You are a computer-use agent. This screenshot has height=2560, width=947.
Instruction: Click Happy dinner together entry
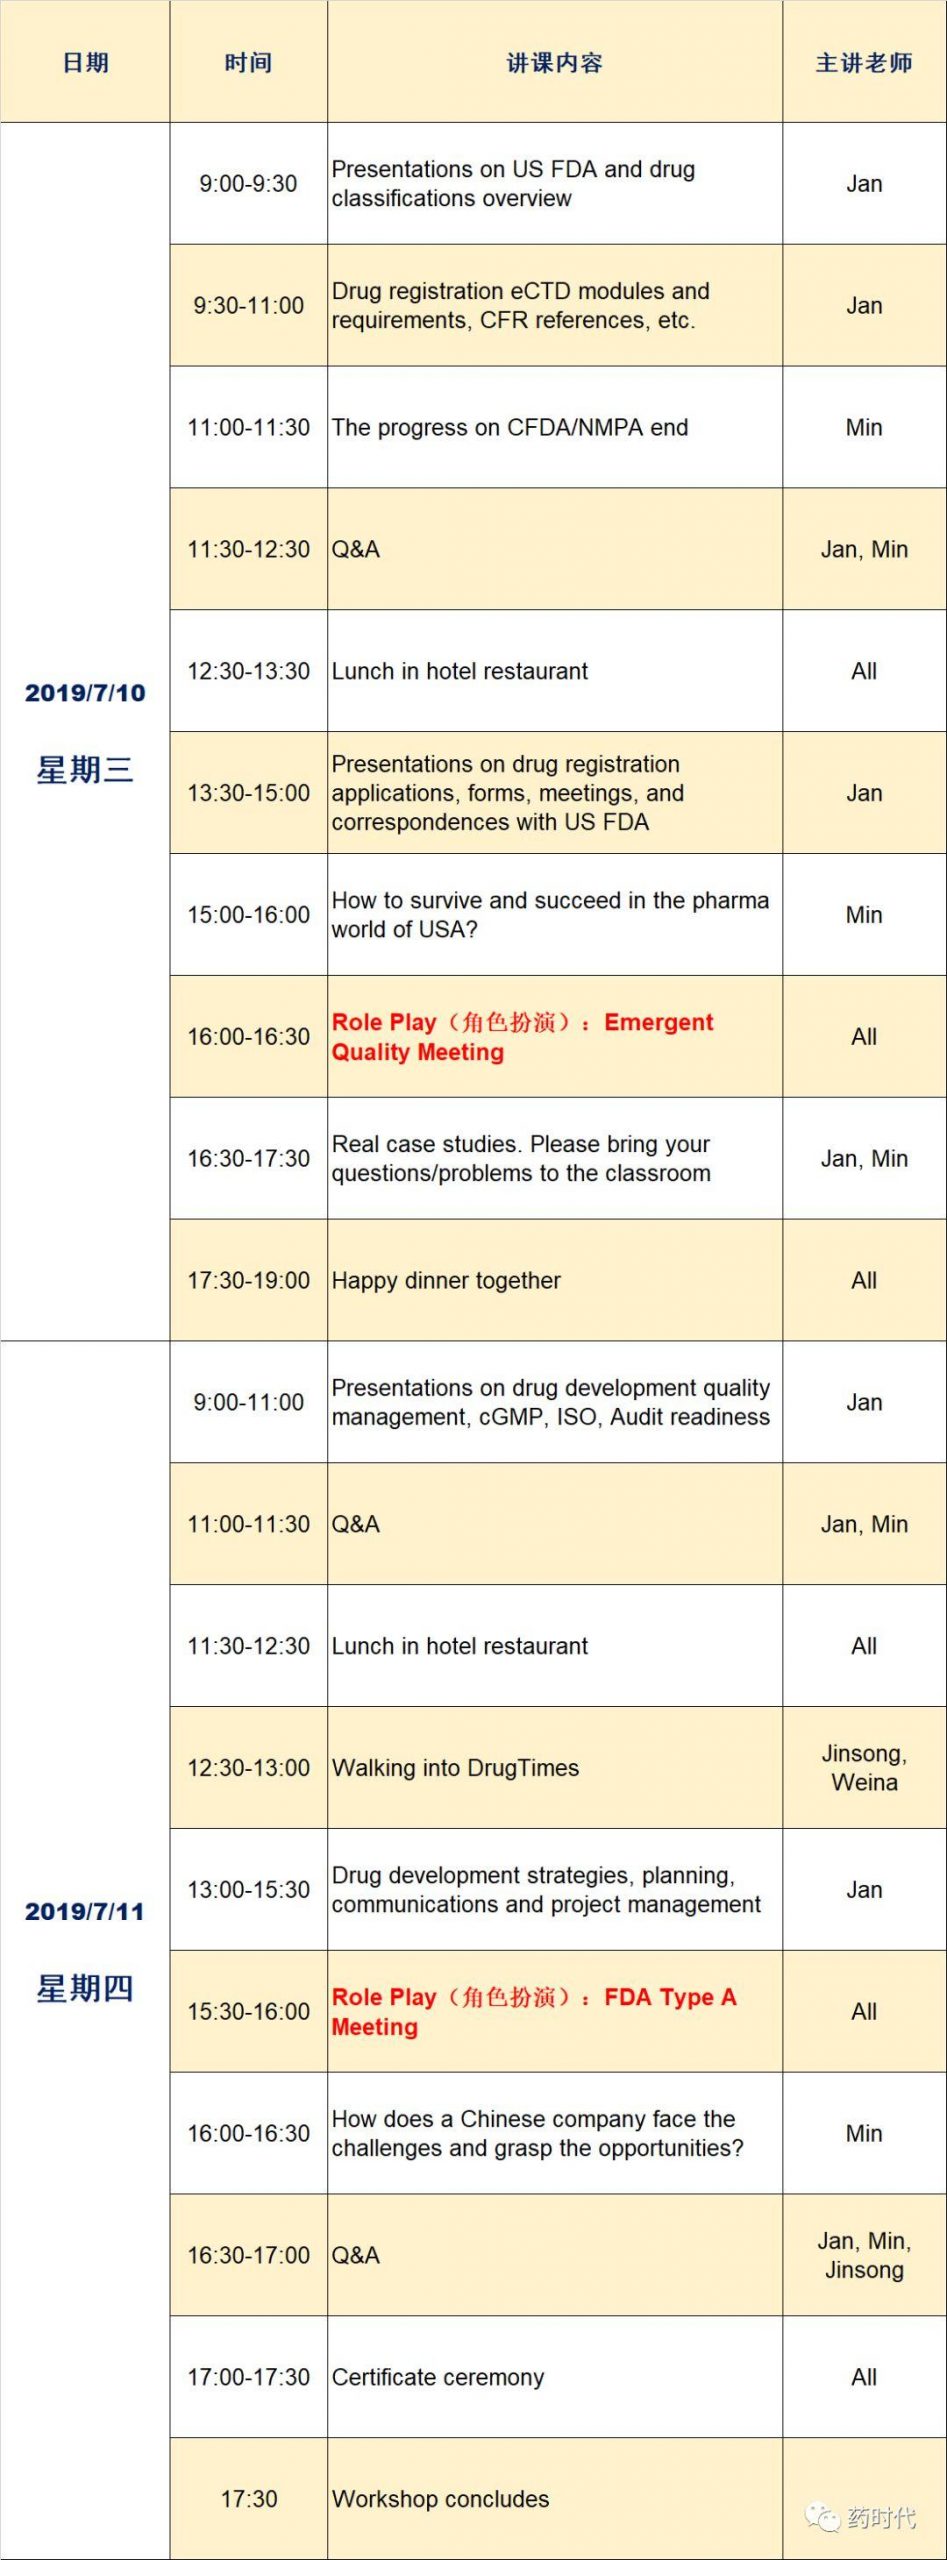click(446, 1281)
